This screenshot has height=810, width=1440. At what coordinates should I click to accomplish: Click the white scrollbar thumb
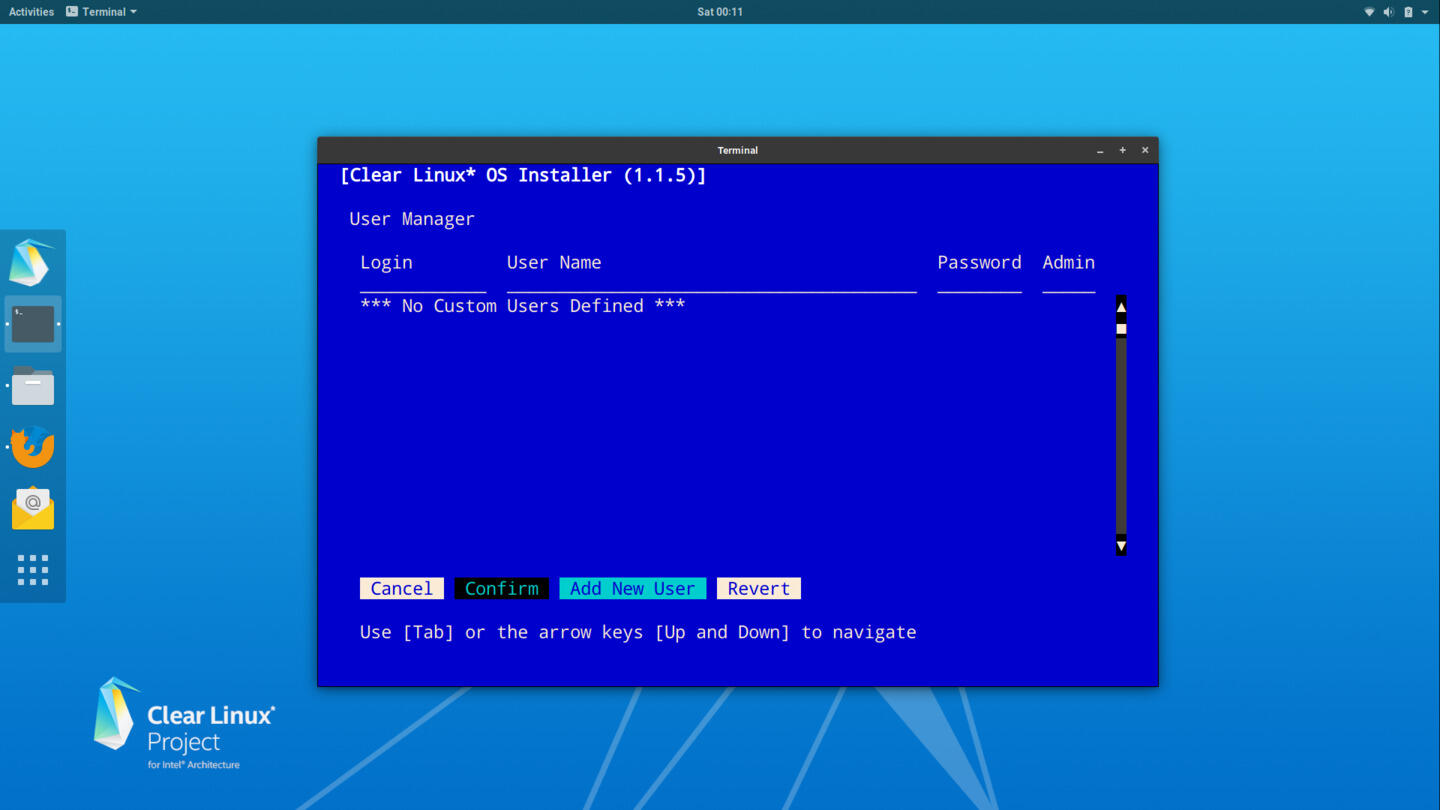pos(1121,329)
